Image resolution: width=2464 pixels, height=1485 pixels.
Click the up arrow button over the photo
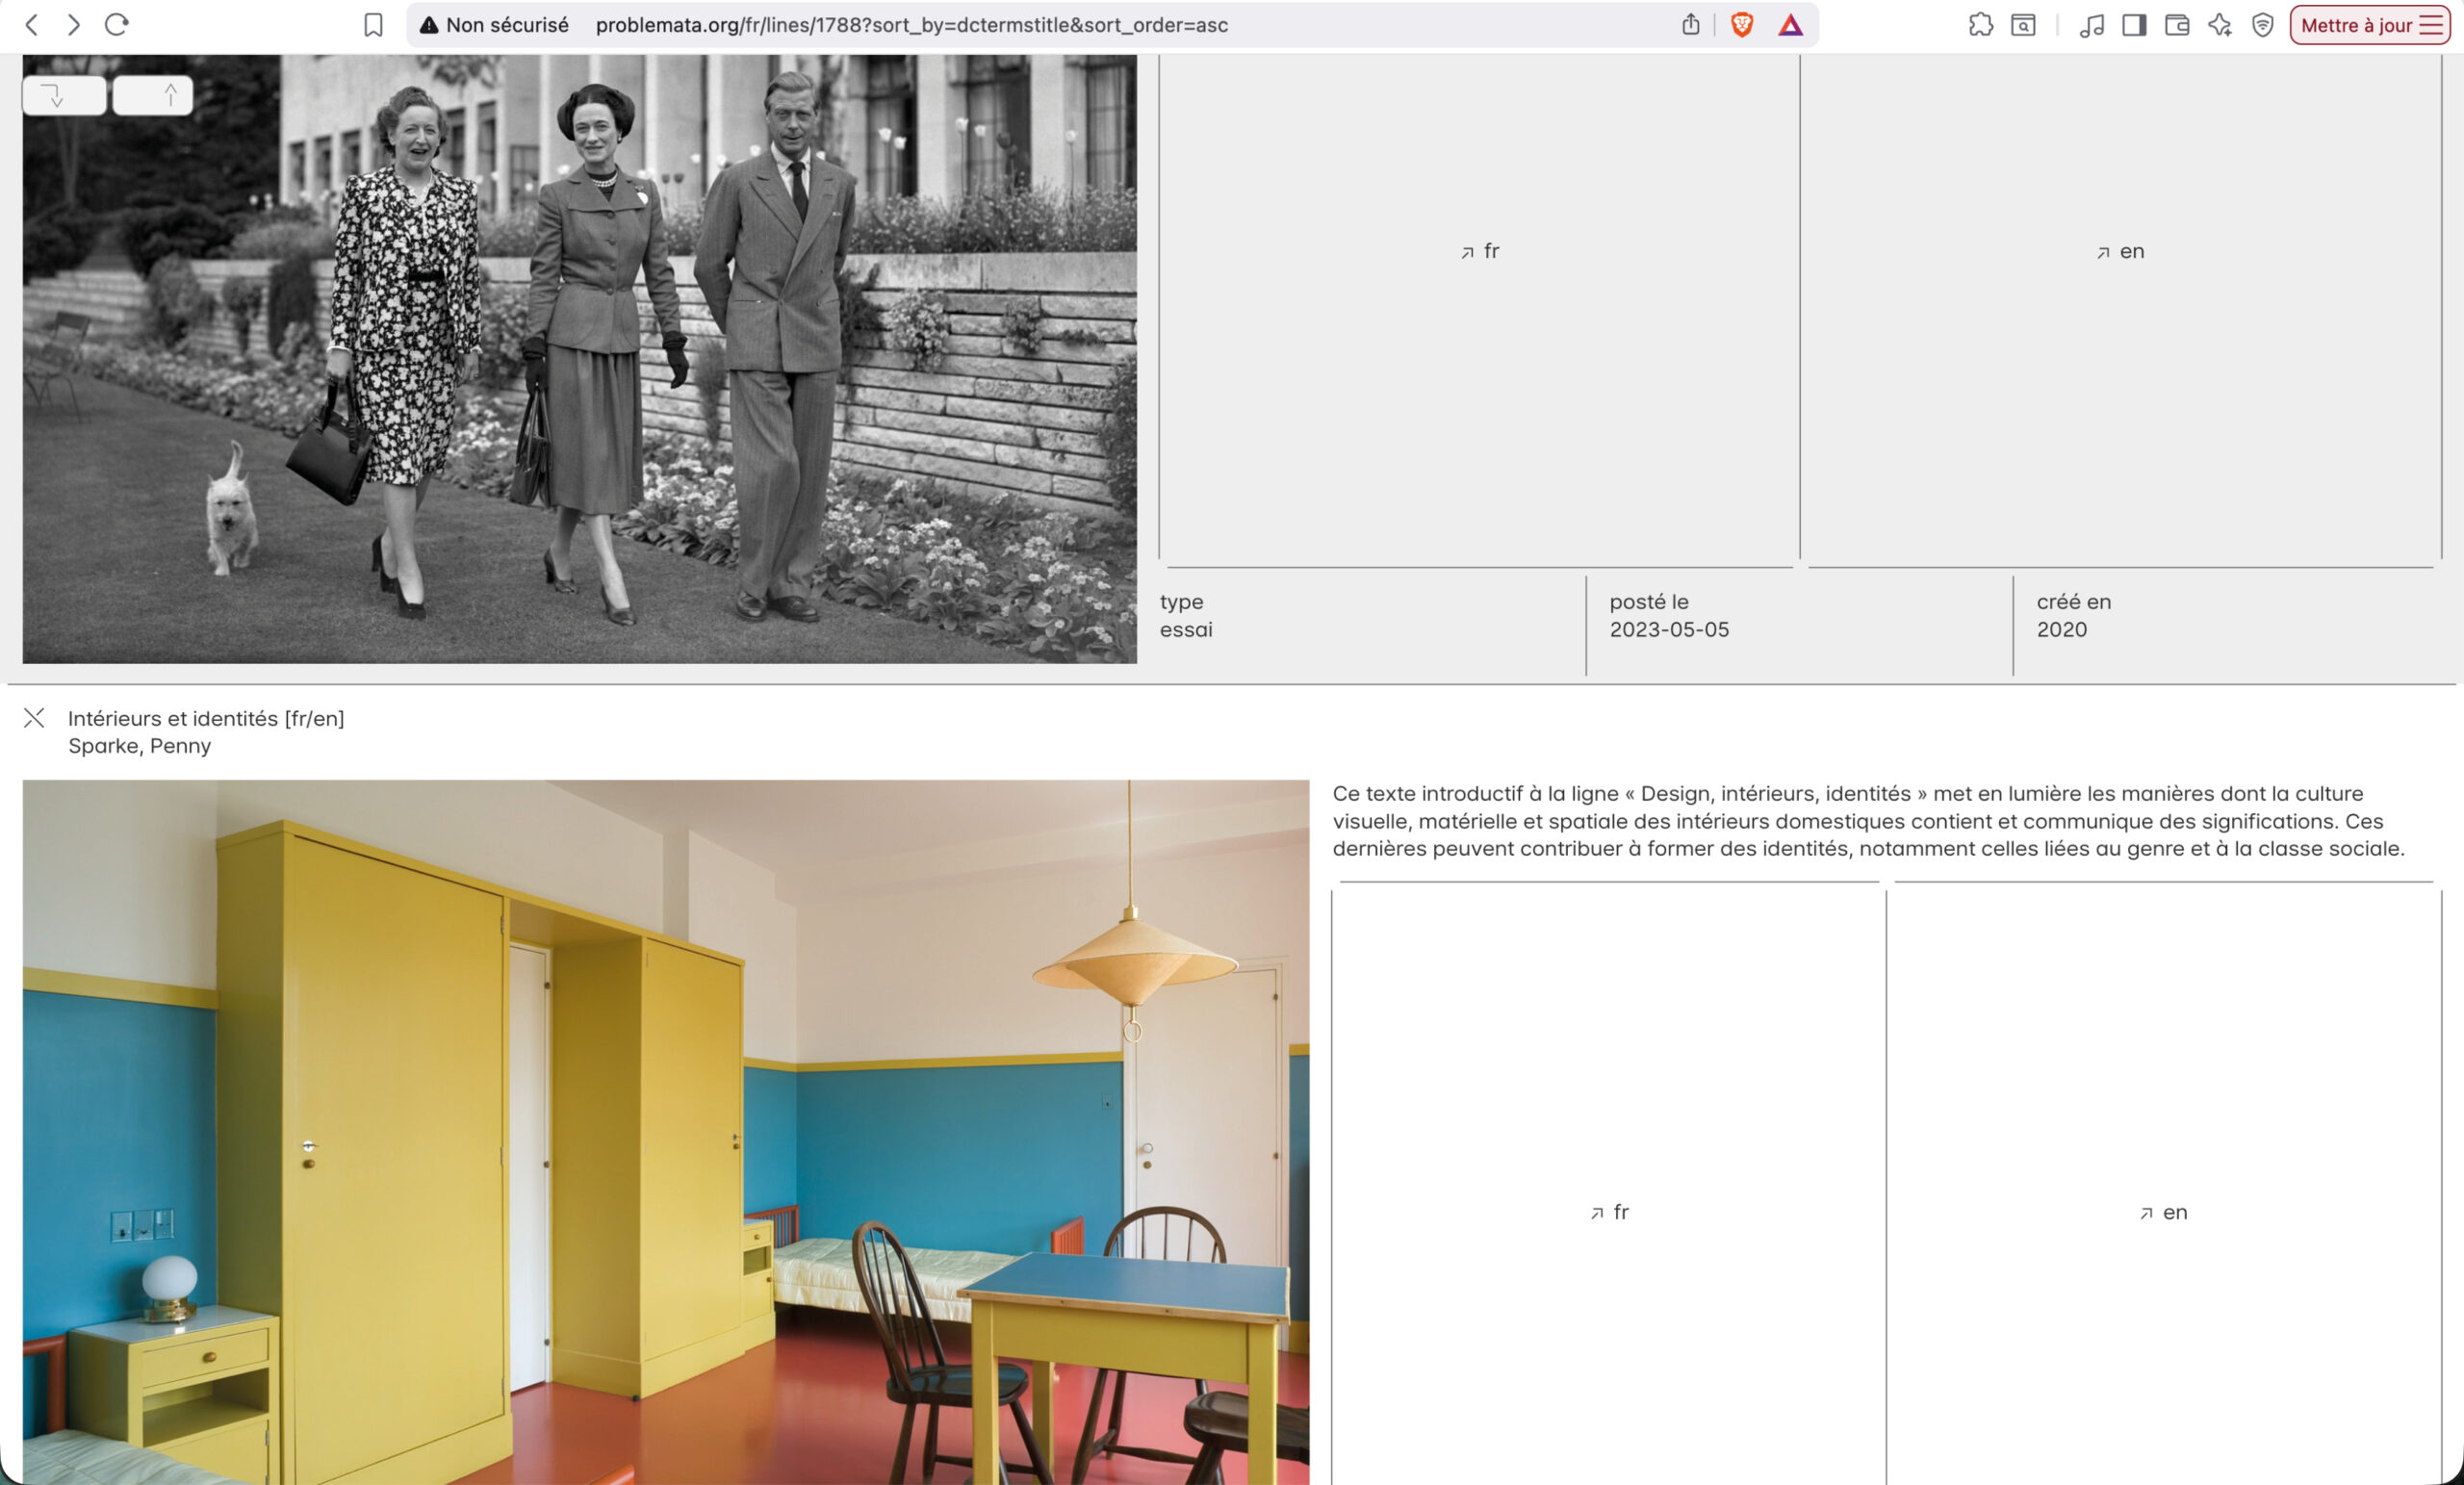(153, 96)
